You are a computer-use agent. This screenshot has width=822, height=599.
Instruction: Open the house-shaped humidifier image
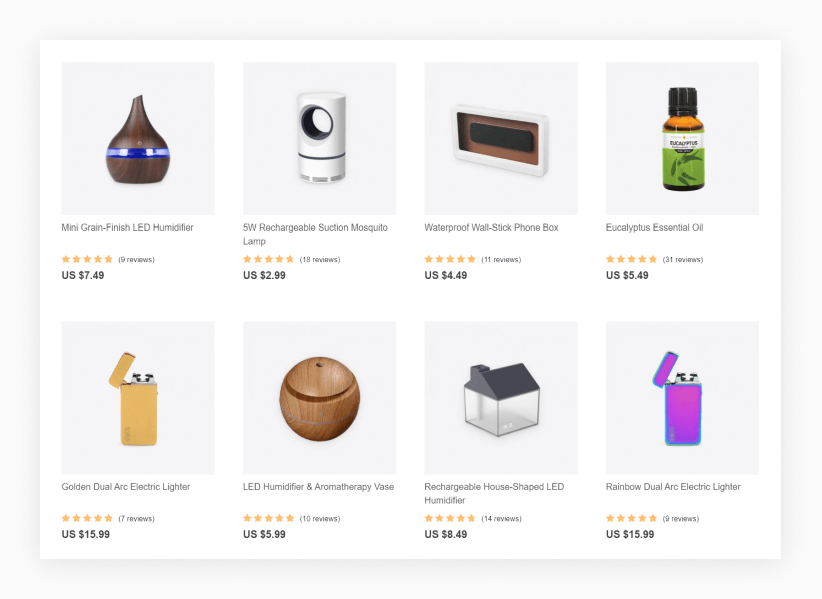(x=501, y=398)
